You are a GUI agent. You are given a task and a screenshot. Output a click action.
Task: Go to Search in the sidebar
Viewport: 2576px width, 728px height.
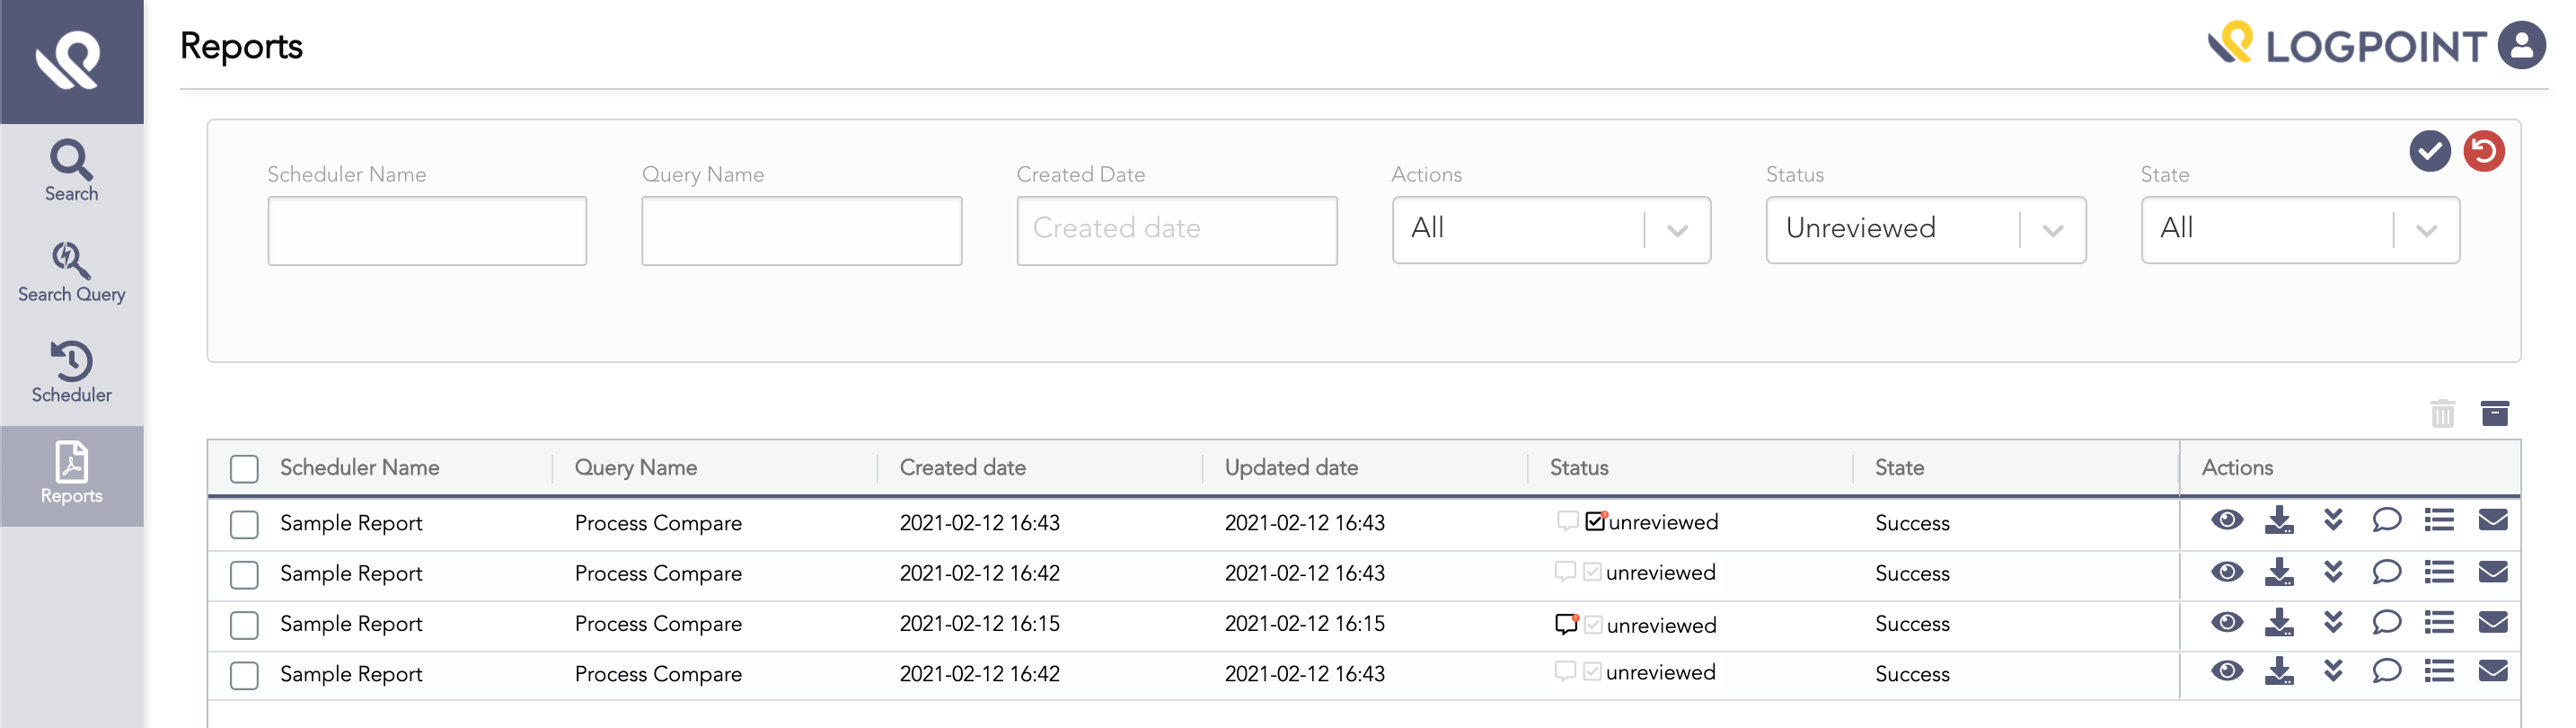click(71, 171)
